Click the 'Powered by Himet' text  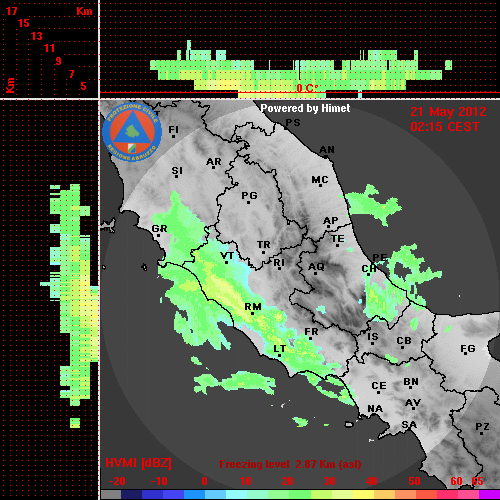pos(305,108)
